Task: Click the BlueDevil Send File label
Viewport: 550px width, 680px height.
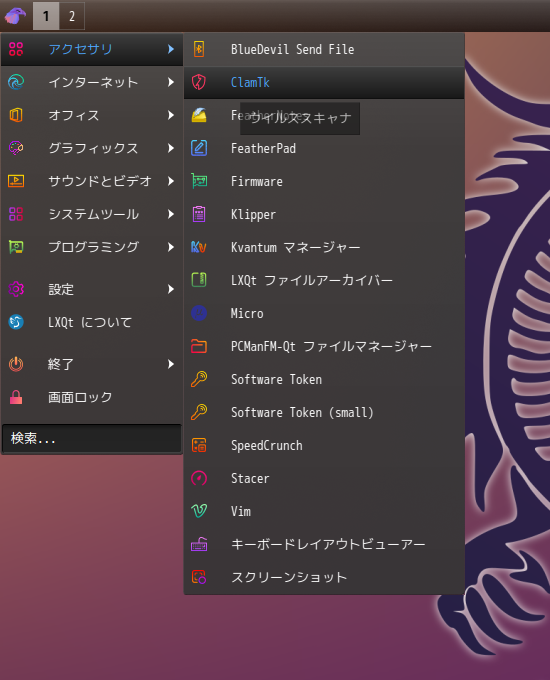Action: click(x=293, y=49)
